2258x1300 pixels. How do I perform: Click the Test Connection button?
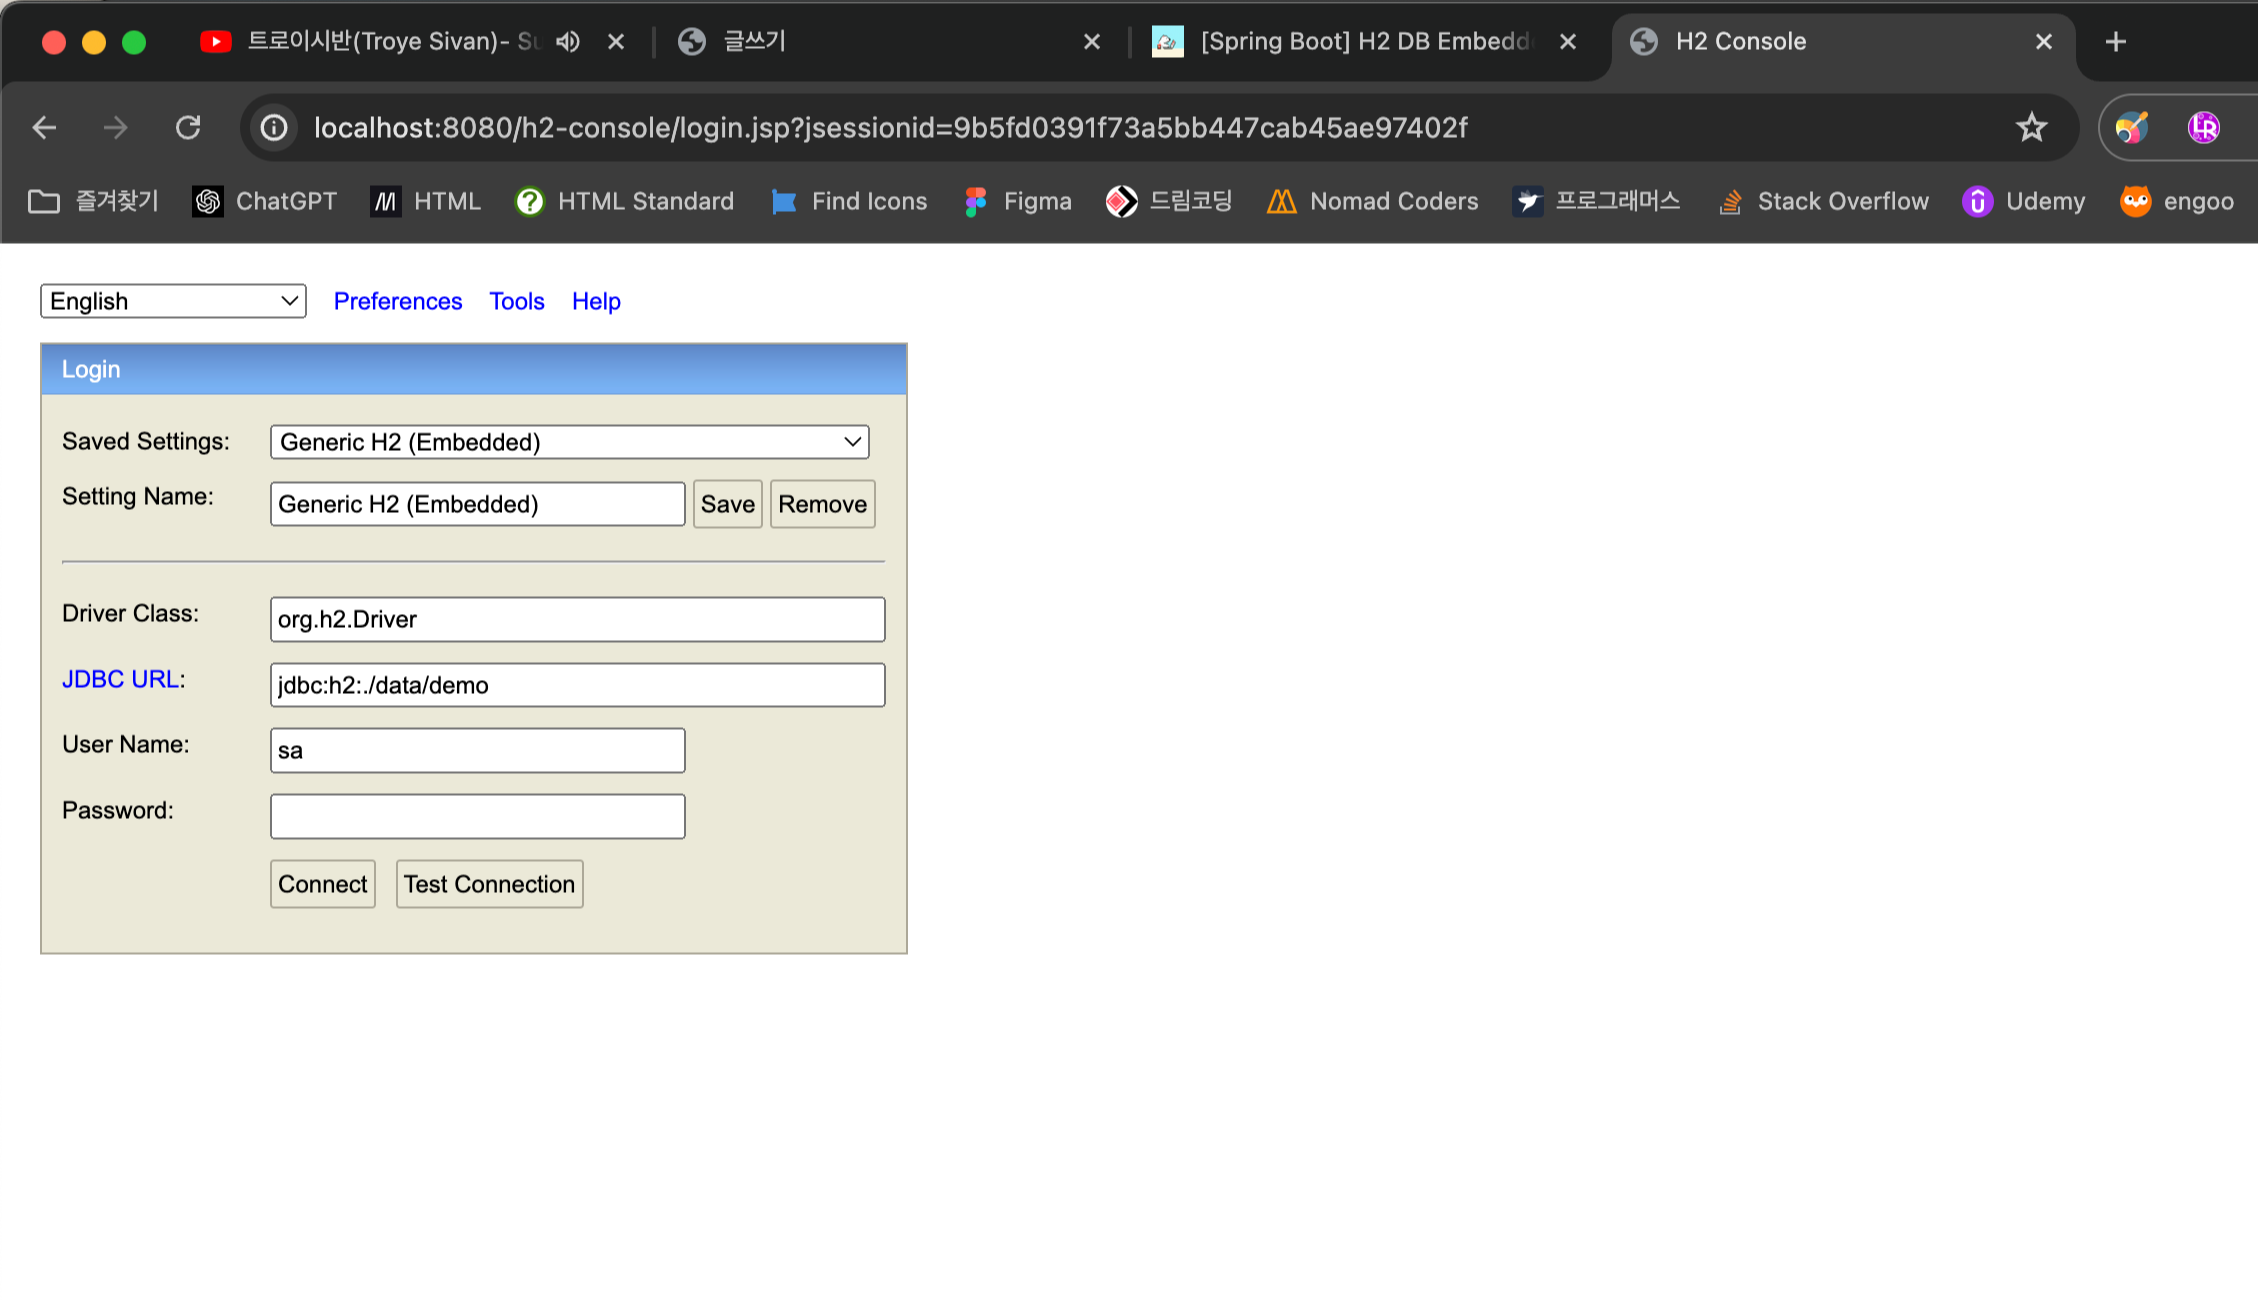(489, 884)
